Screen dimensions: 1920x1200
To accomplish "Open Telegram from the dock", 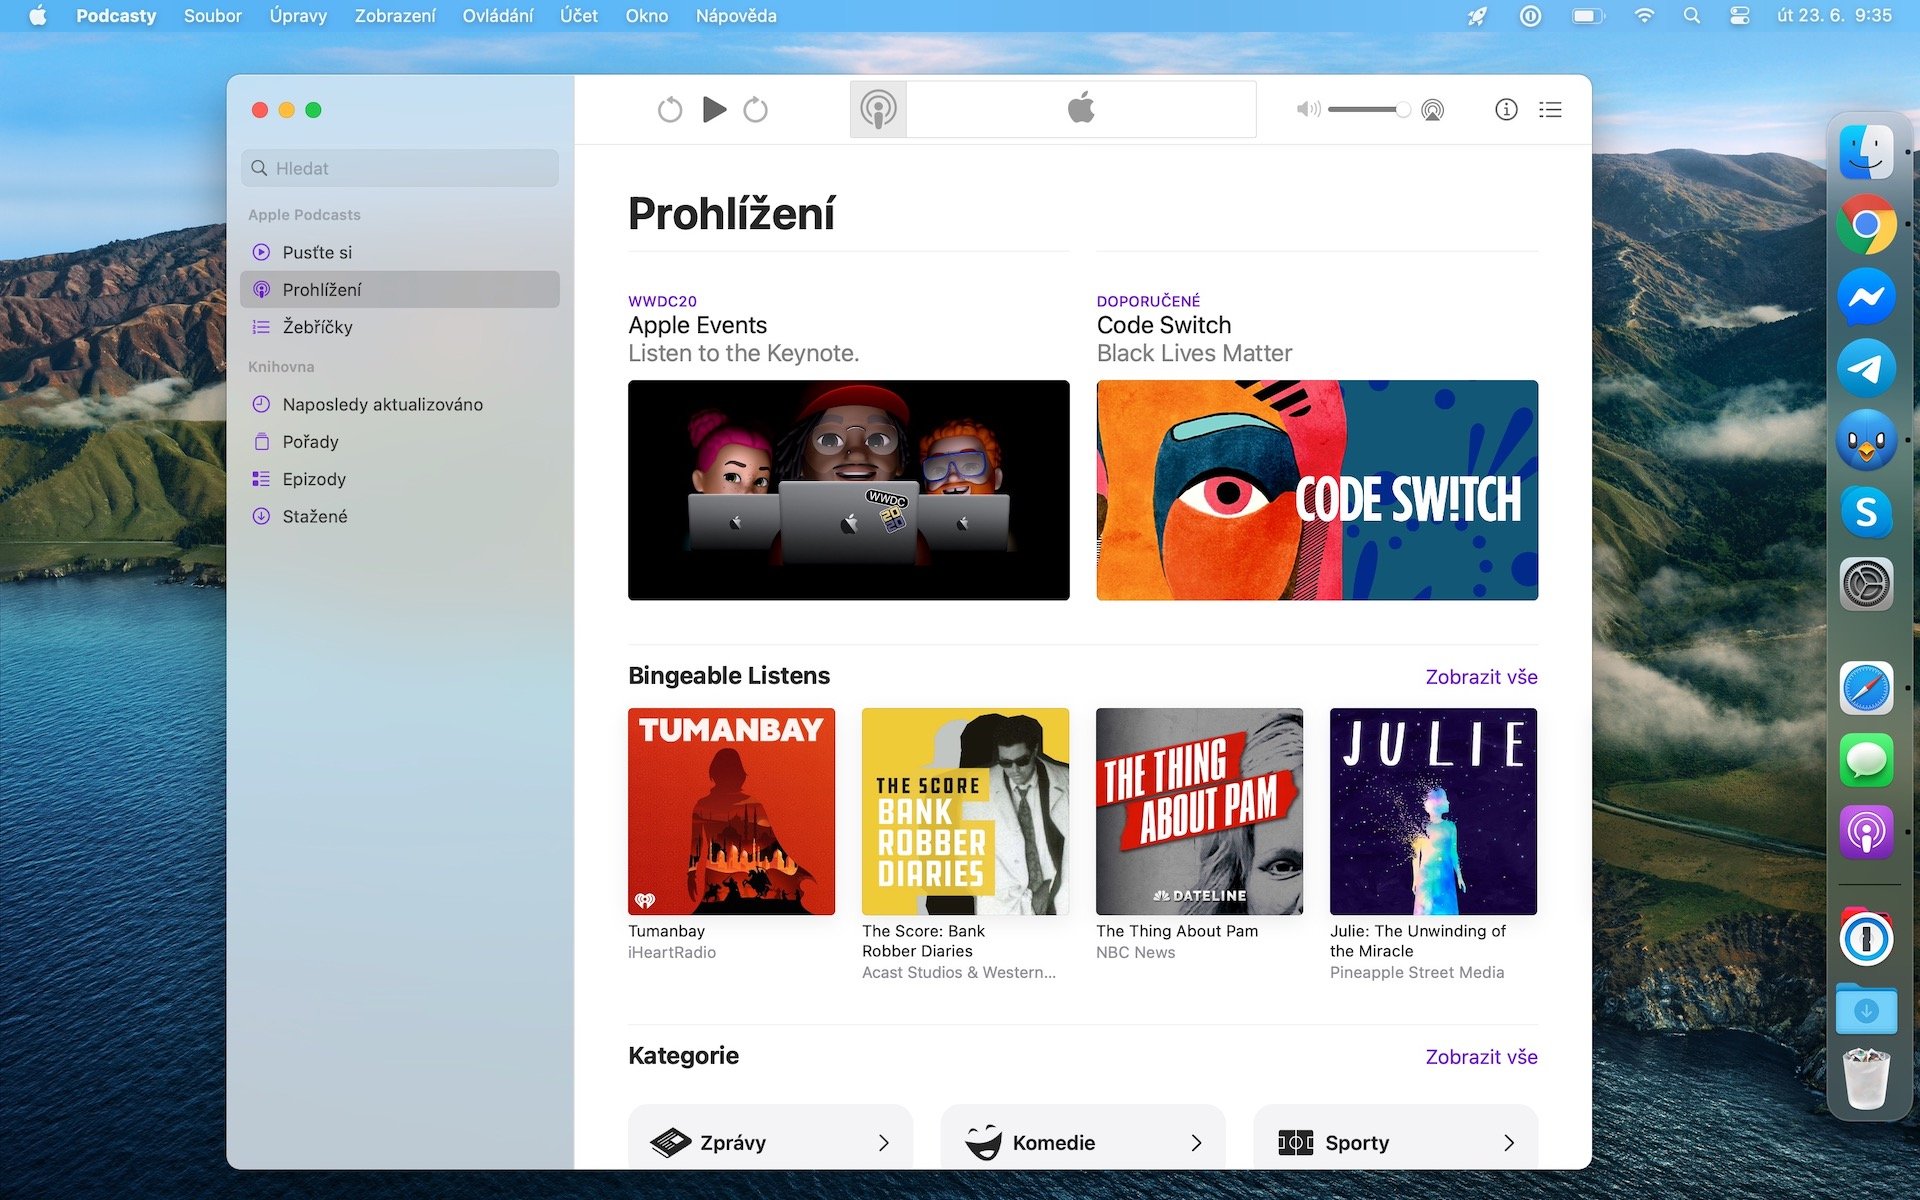I will coord(1866,369).
